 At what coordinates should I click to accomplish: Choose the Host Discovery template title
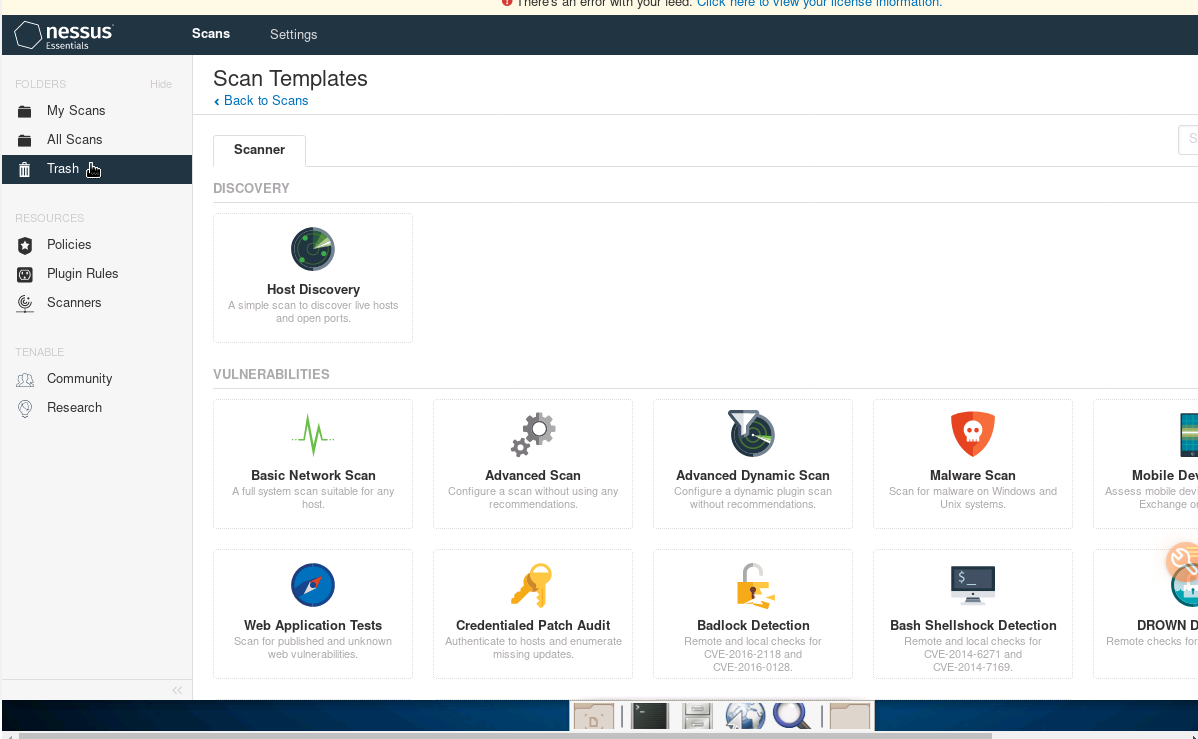[313, 290]
